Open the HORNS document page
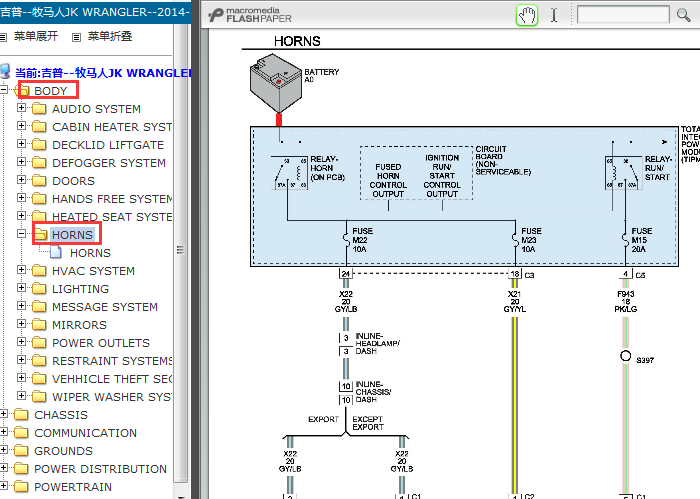The height and width of the screenshot is (499, 700). pyautogui.click(x=90, y=253)
